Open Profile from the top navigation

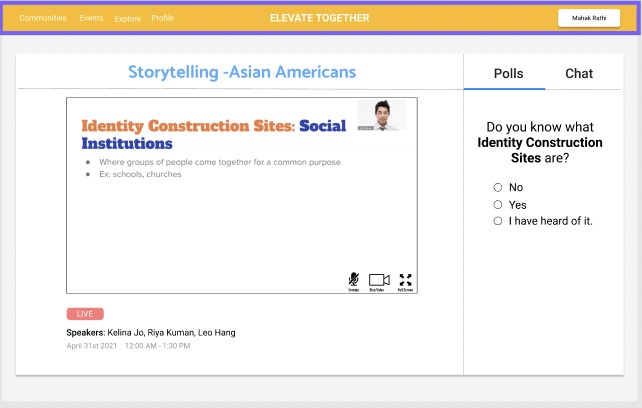pyautogui.click(x=163, y=18)
